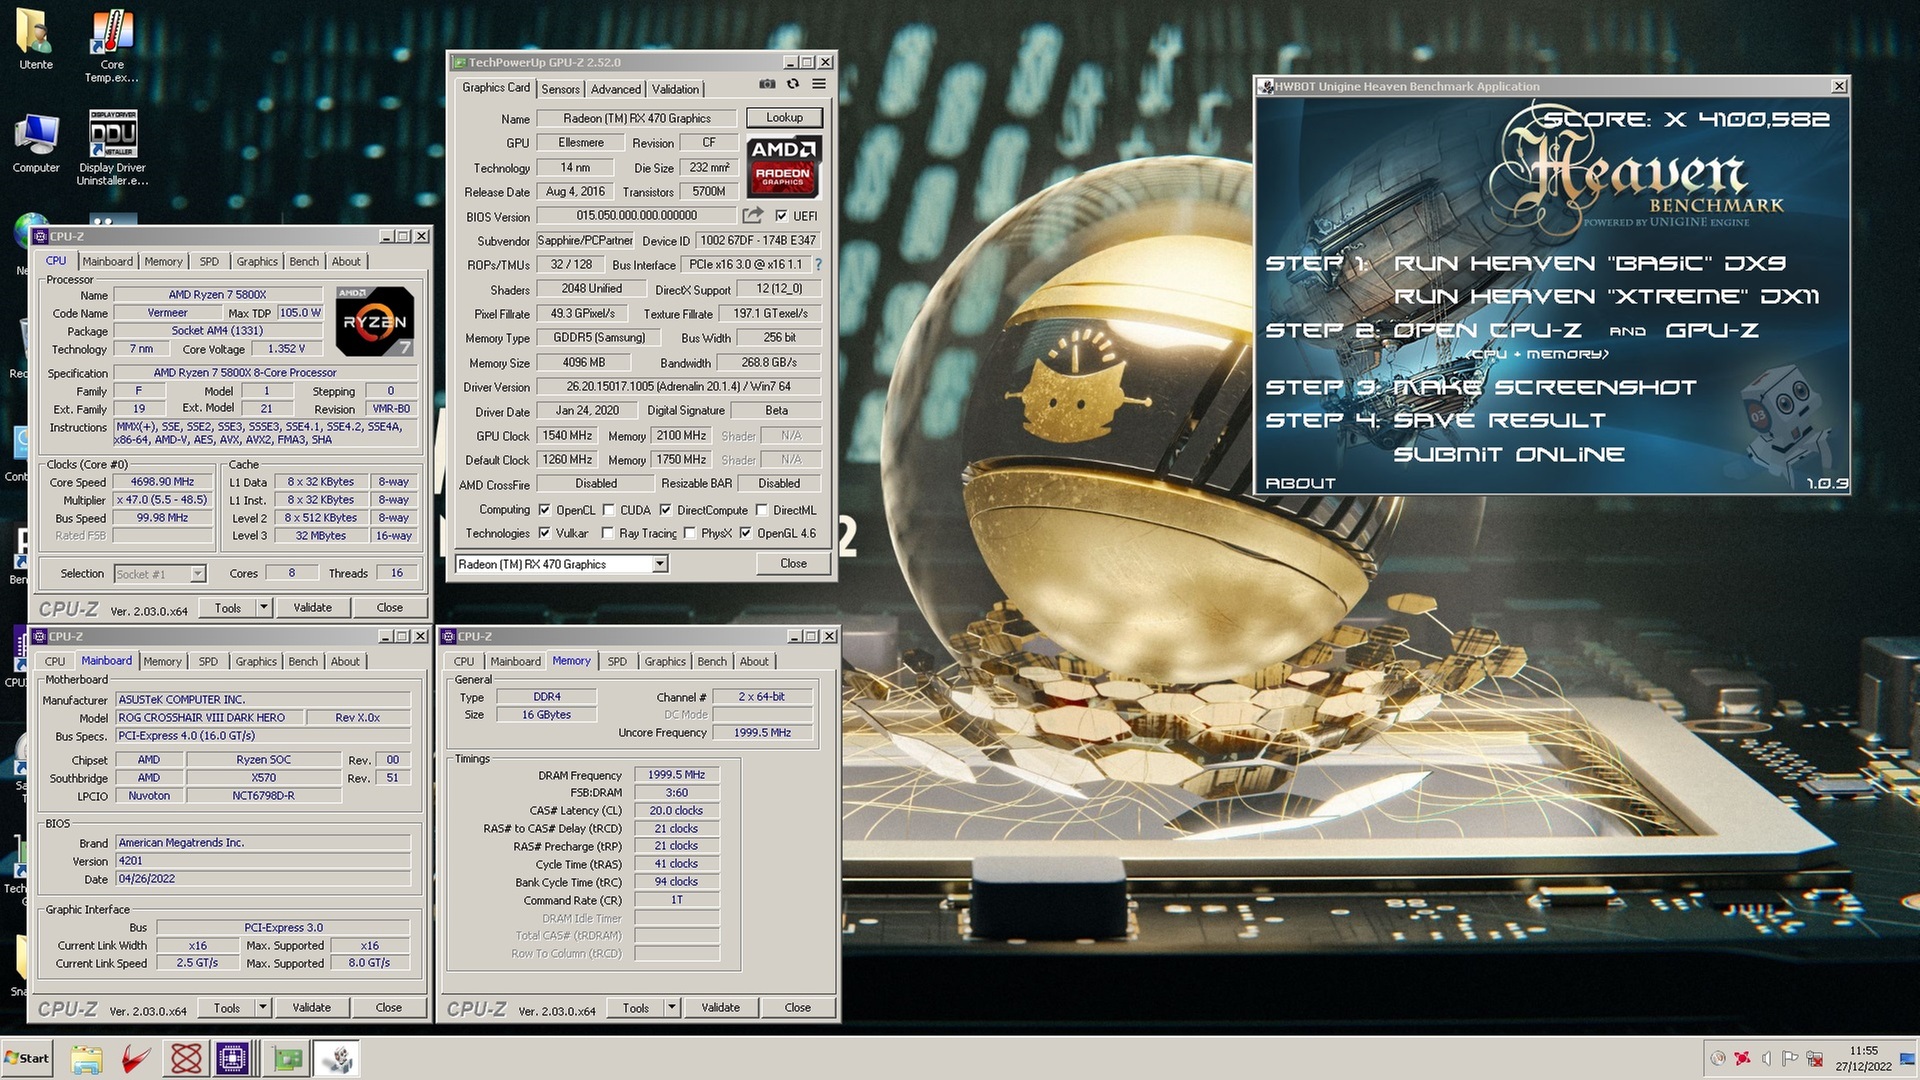This screenshot has width=1920, height=1080.
Task: Open the Start menu
Action: coord(27,1058)
